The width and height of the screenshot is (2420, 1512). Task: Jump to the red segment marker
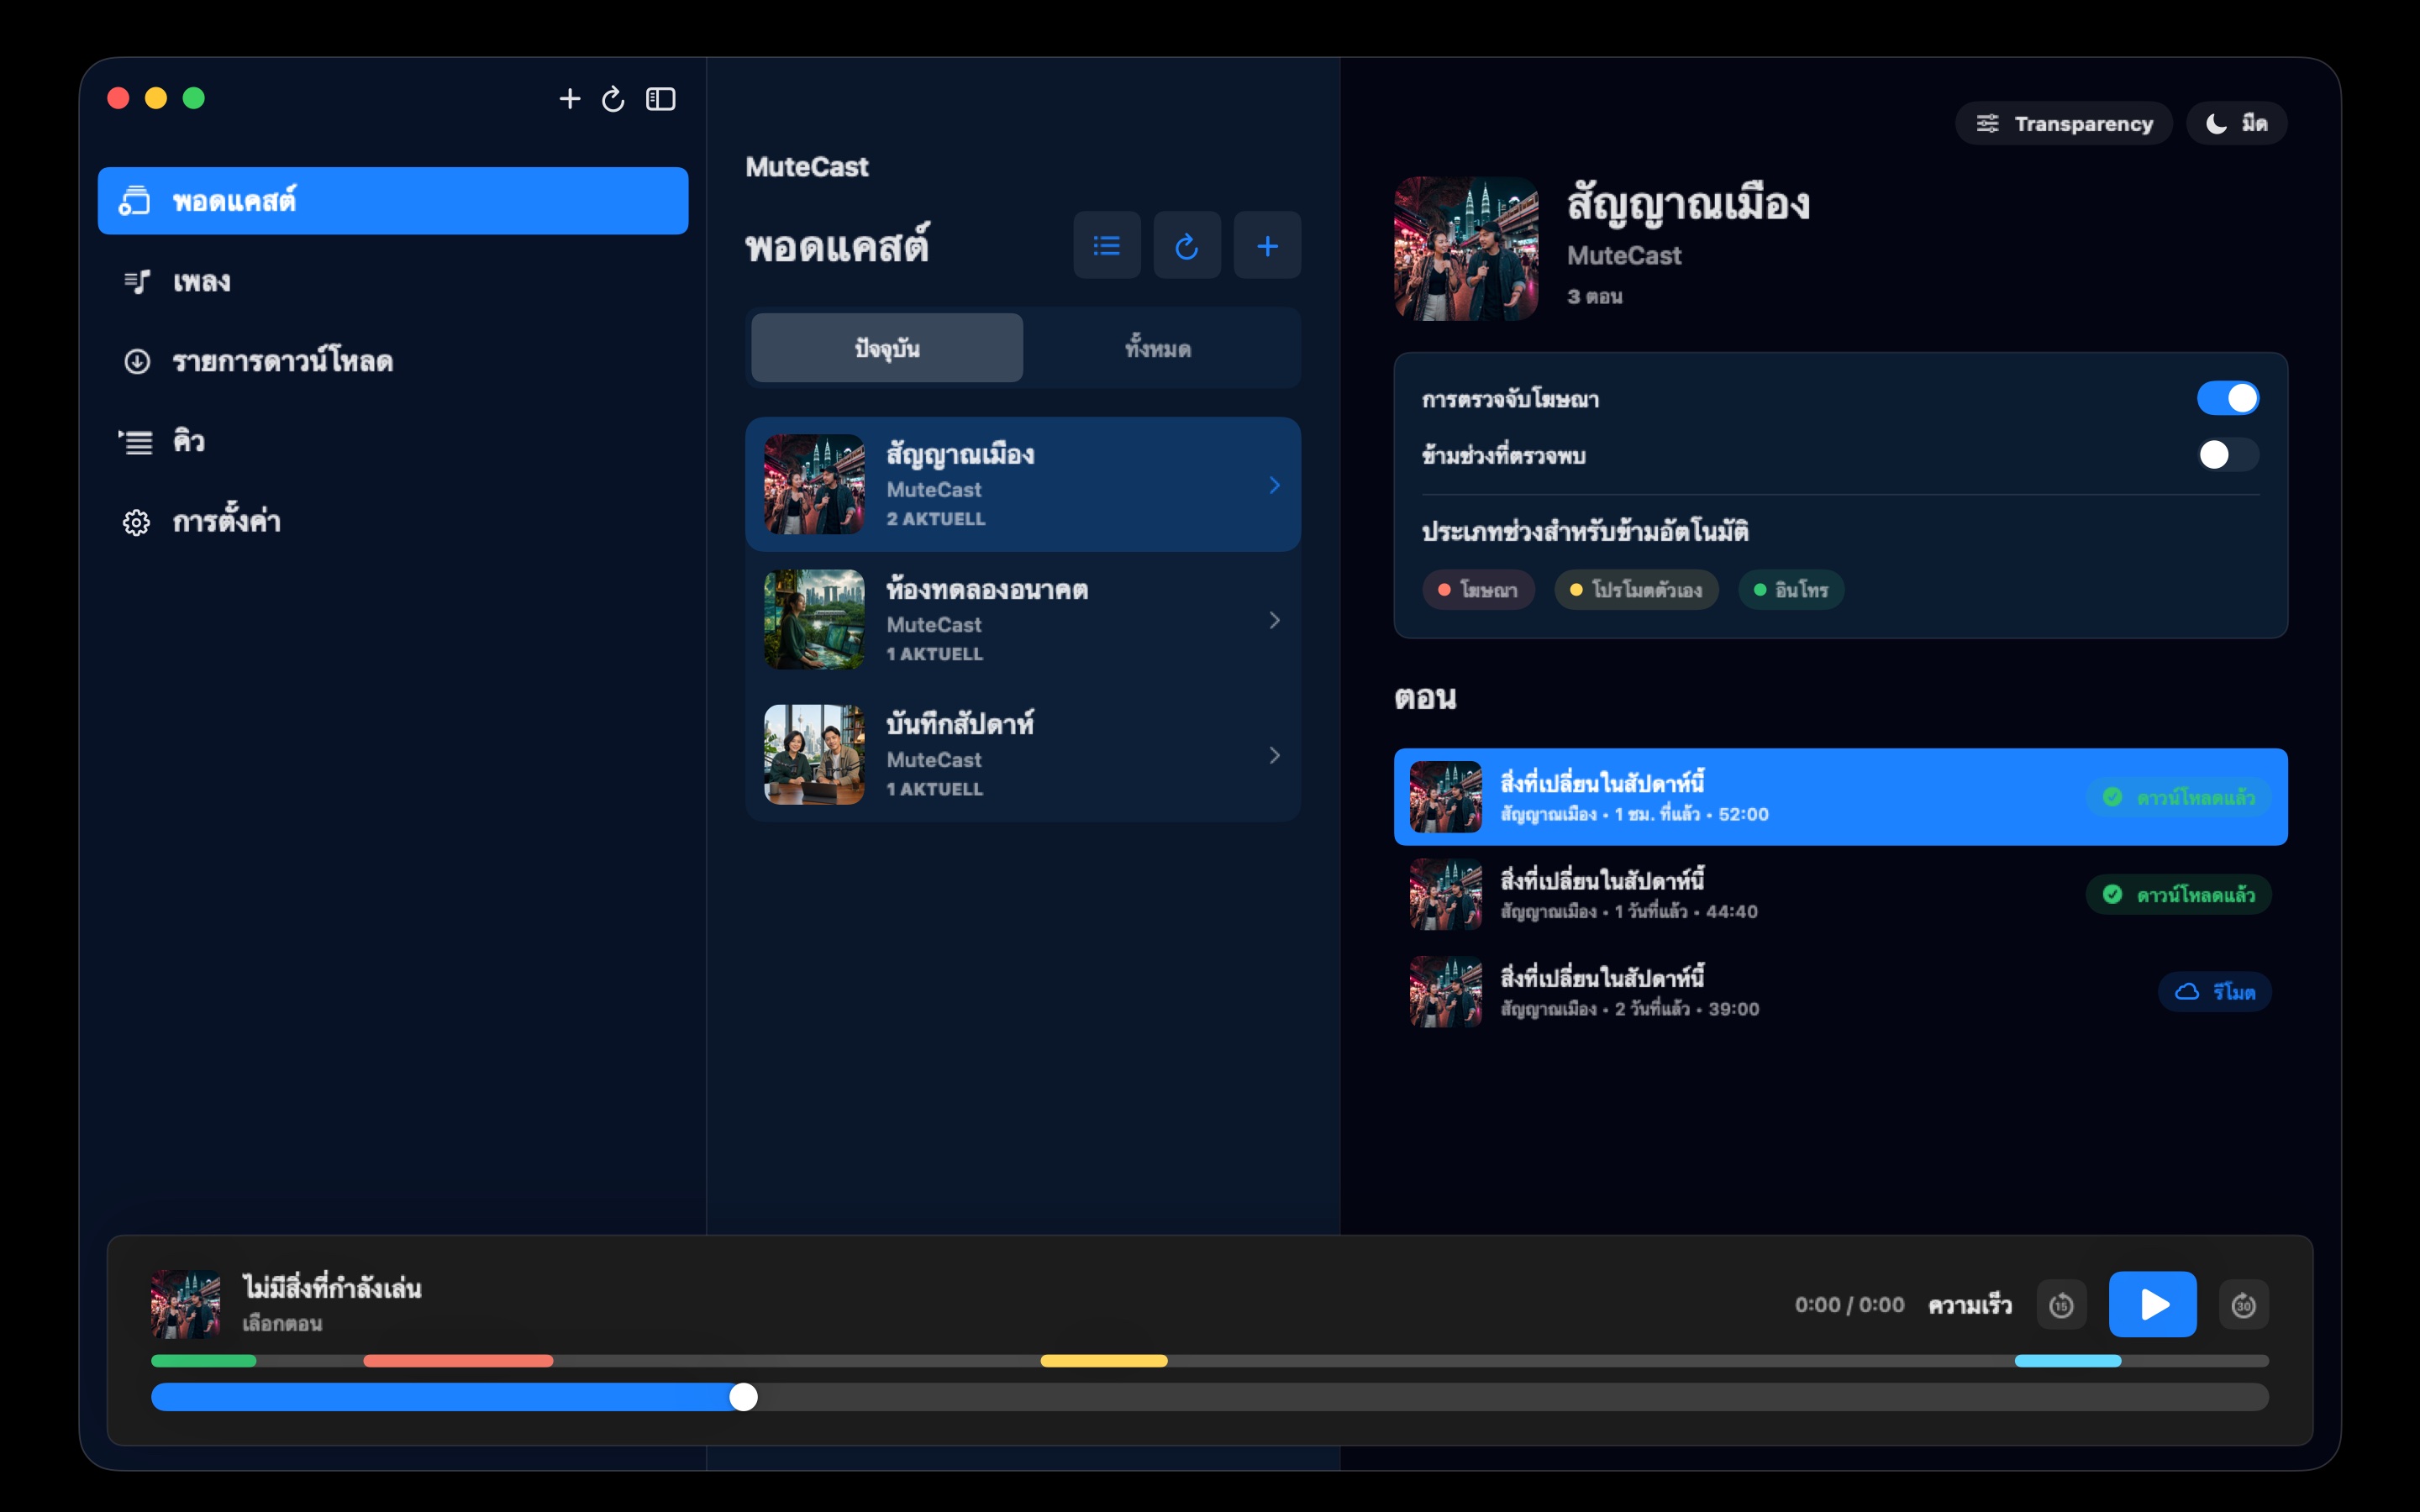pos(458,1360)
